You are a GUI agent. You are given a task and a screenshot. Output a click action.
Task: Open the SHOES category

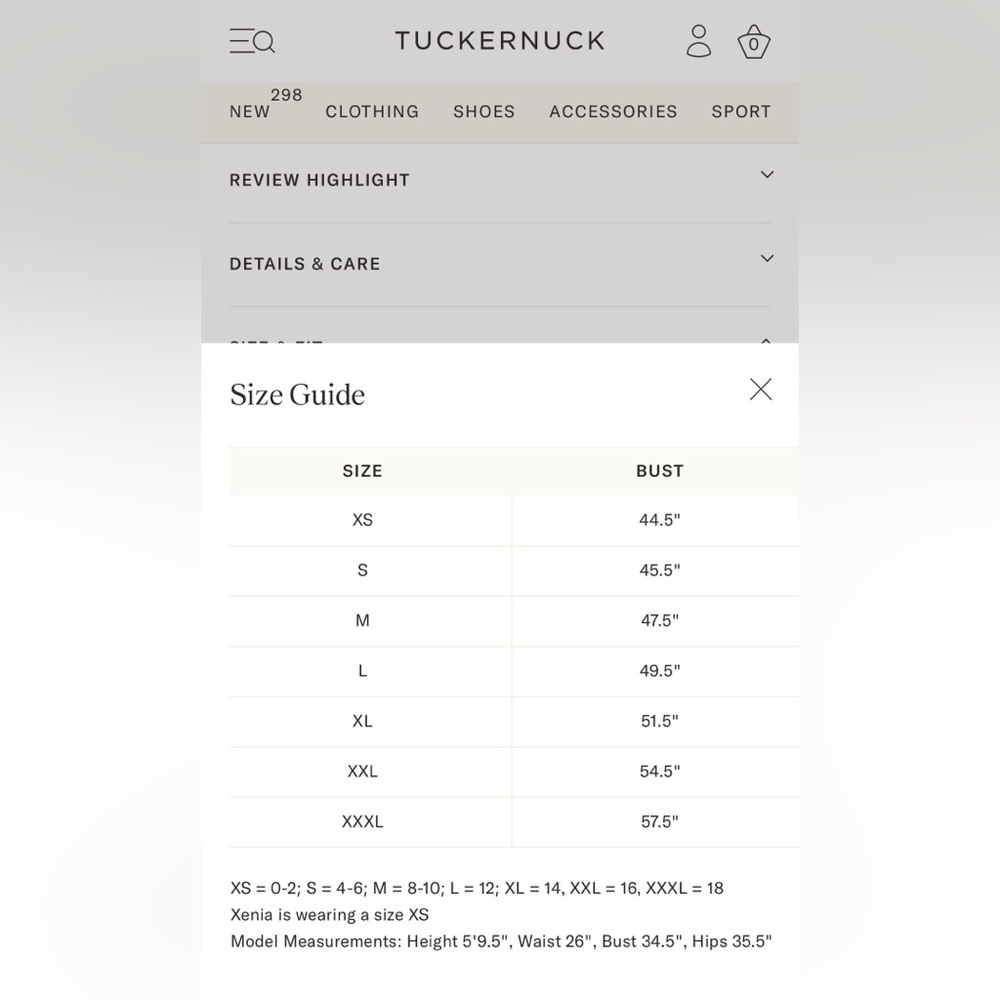point(484,112)
